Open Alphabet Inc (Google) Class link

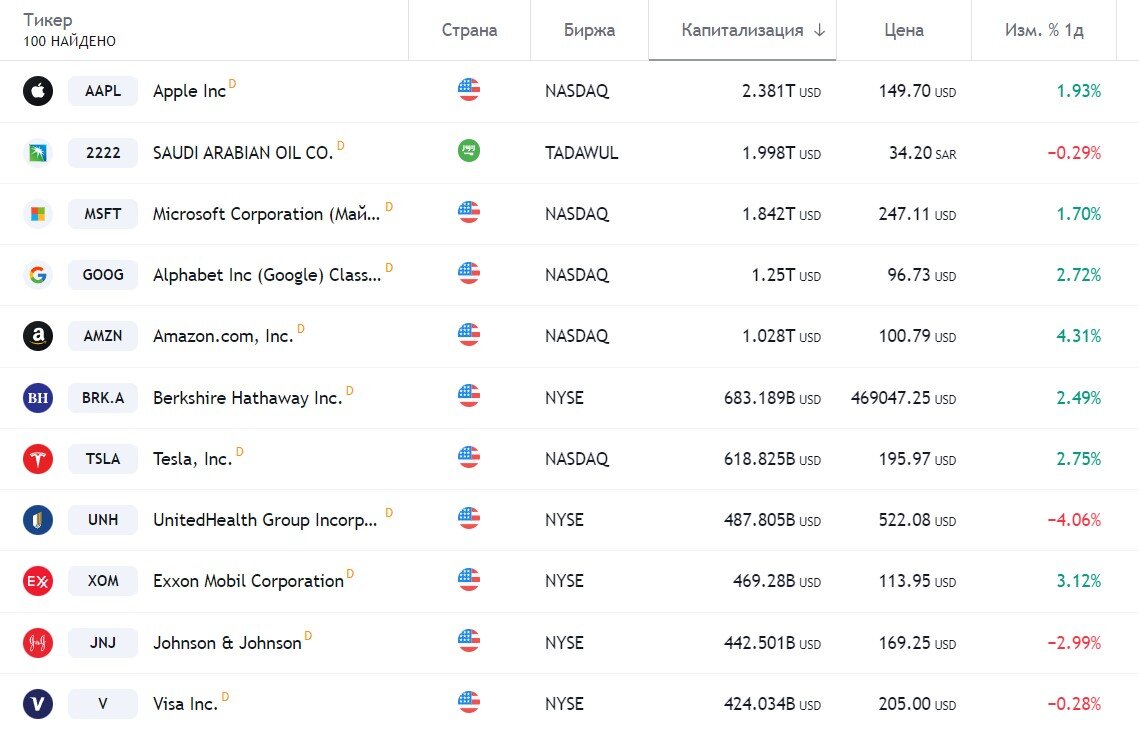point(267,275)
